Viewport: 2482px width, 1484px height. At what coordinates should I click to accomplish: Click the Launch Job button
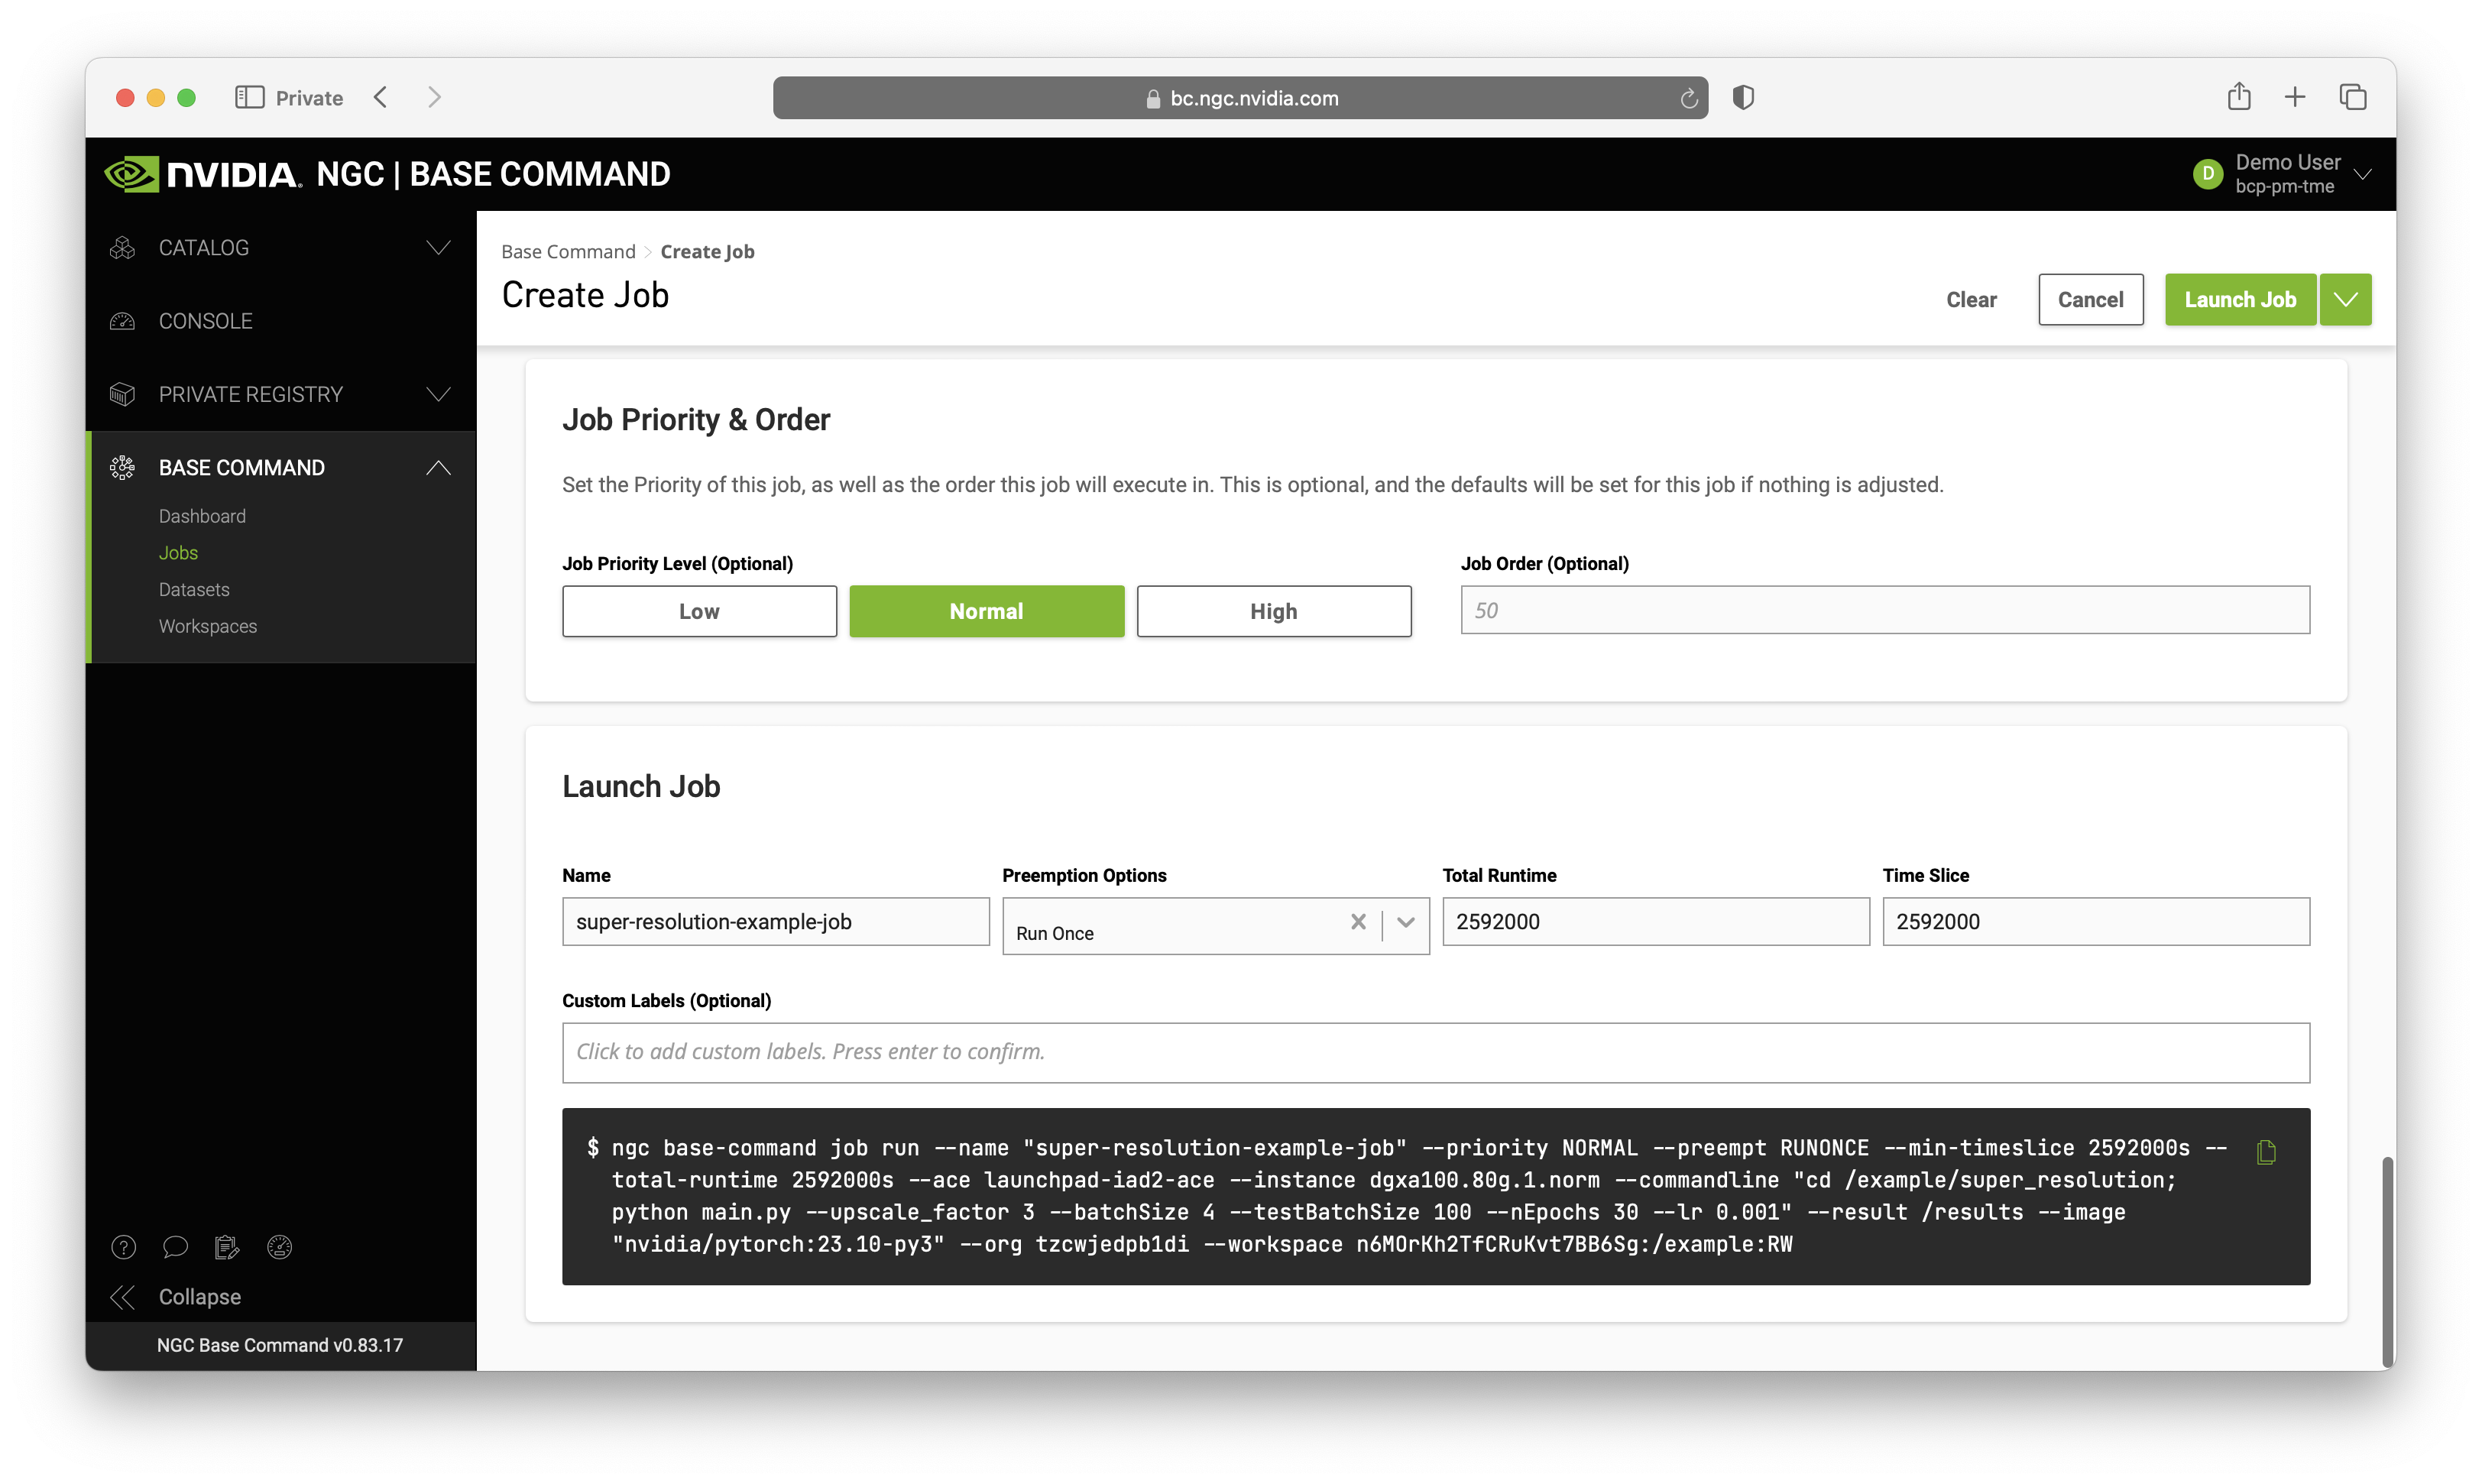[2240, 299]
